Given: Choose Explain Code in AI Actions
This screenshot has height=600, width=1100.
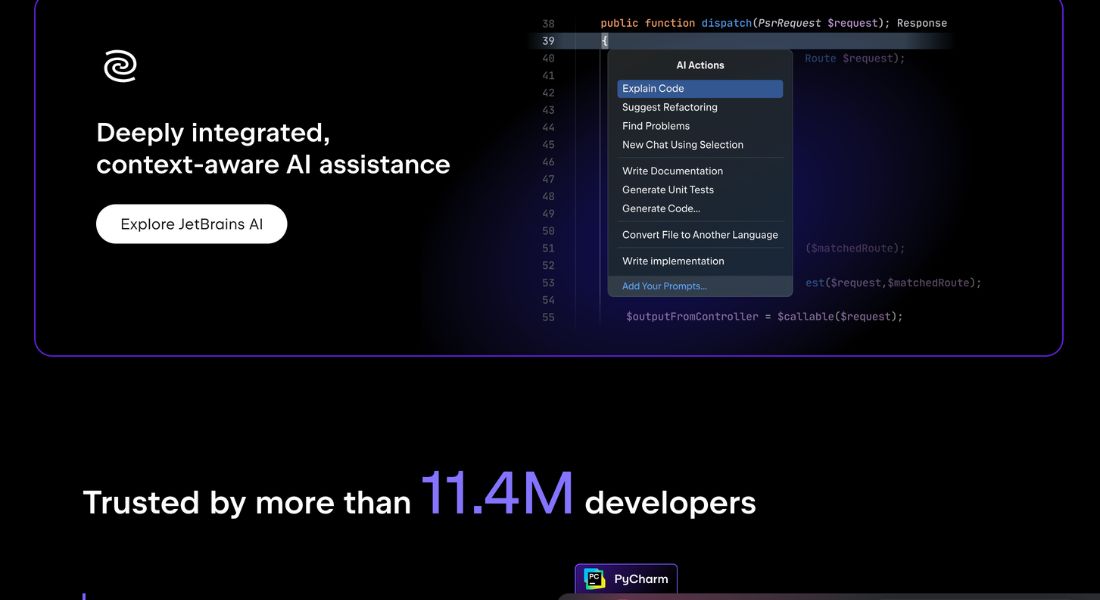Looking at the screenshot, I should point(699,88).
